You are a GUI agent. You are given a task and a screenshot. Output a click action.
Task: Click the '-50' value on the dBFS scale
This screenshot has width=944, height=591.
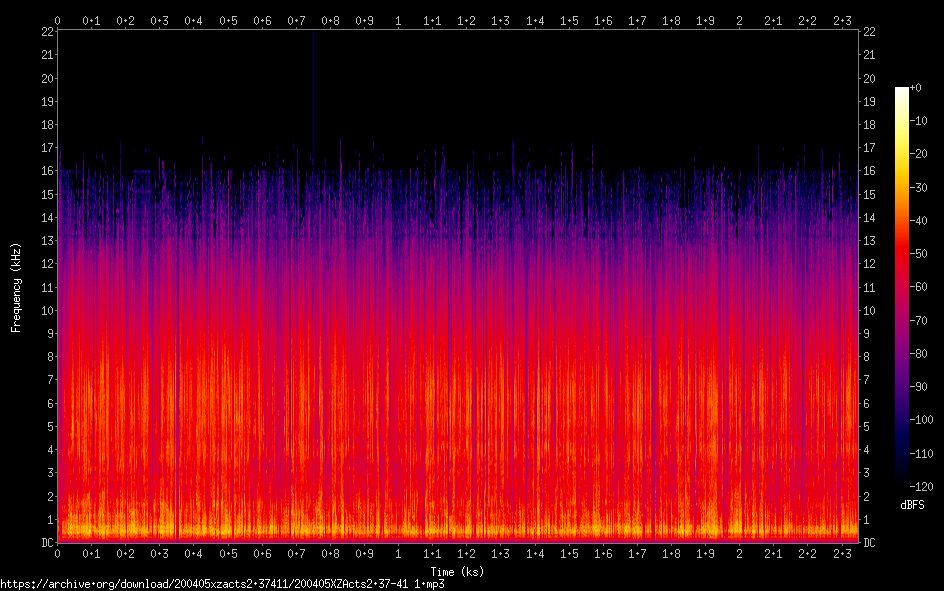tap(919, 254)
